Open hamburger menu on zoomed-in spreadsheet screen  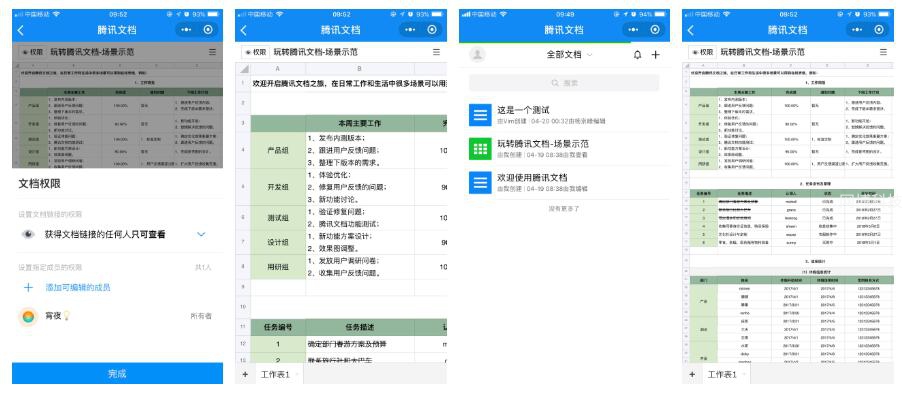(436, 52)
